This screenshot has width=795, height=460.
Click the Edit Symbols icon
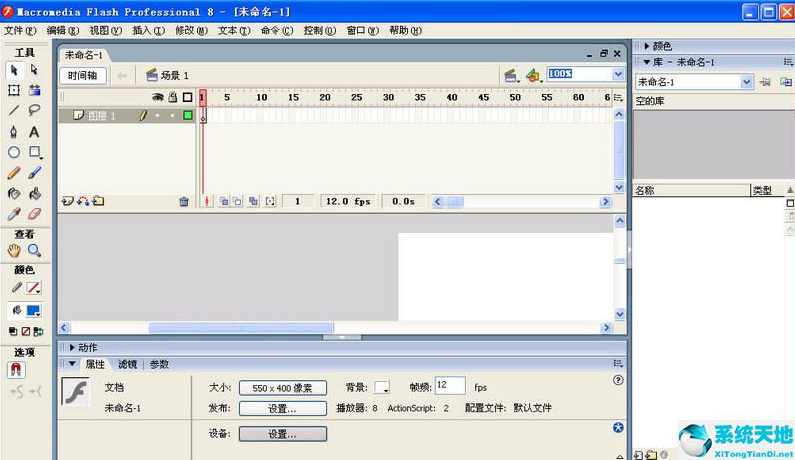(x=533, y=76)
